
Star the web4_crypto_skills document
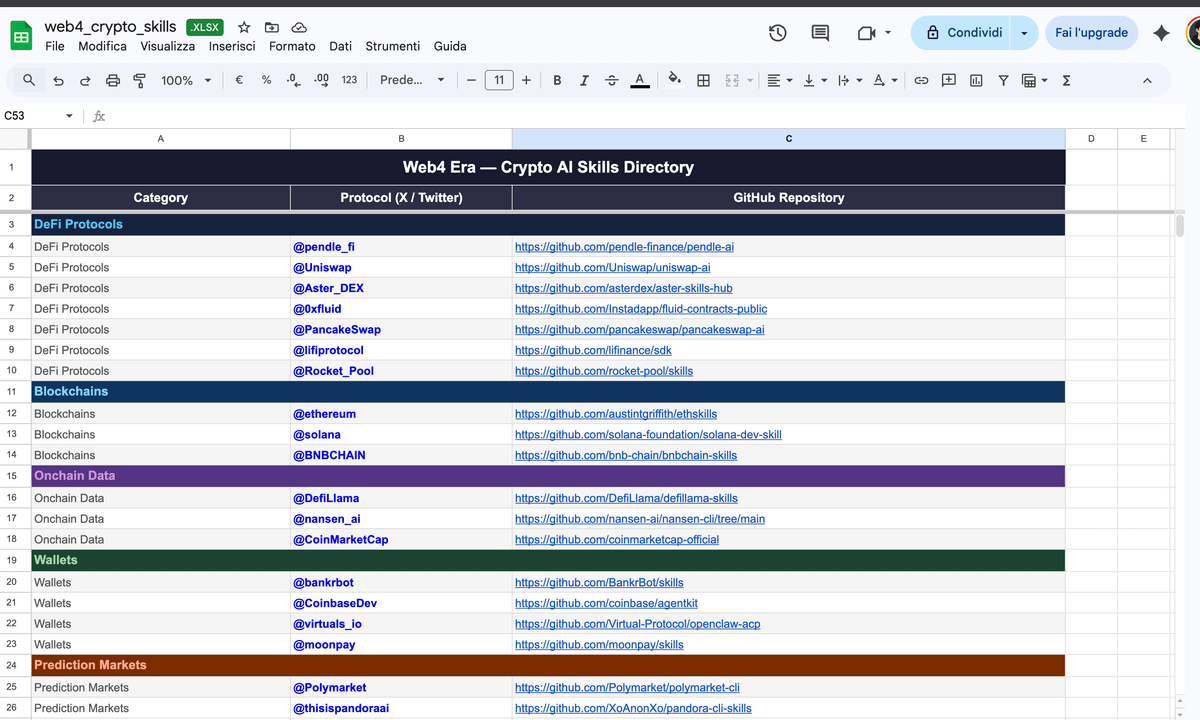(x=244, y=27)
